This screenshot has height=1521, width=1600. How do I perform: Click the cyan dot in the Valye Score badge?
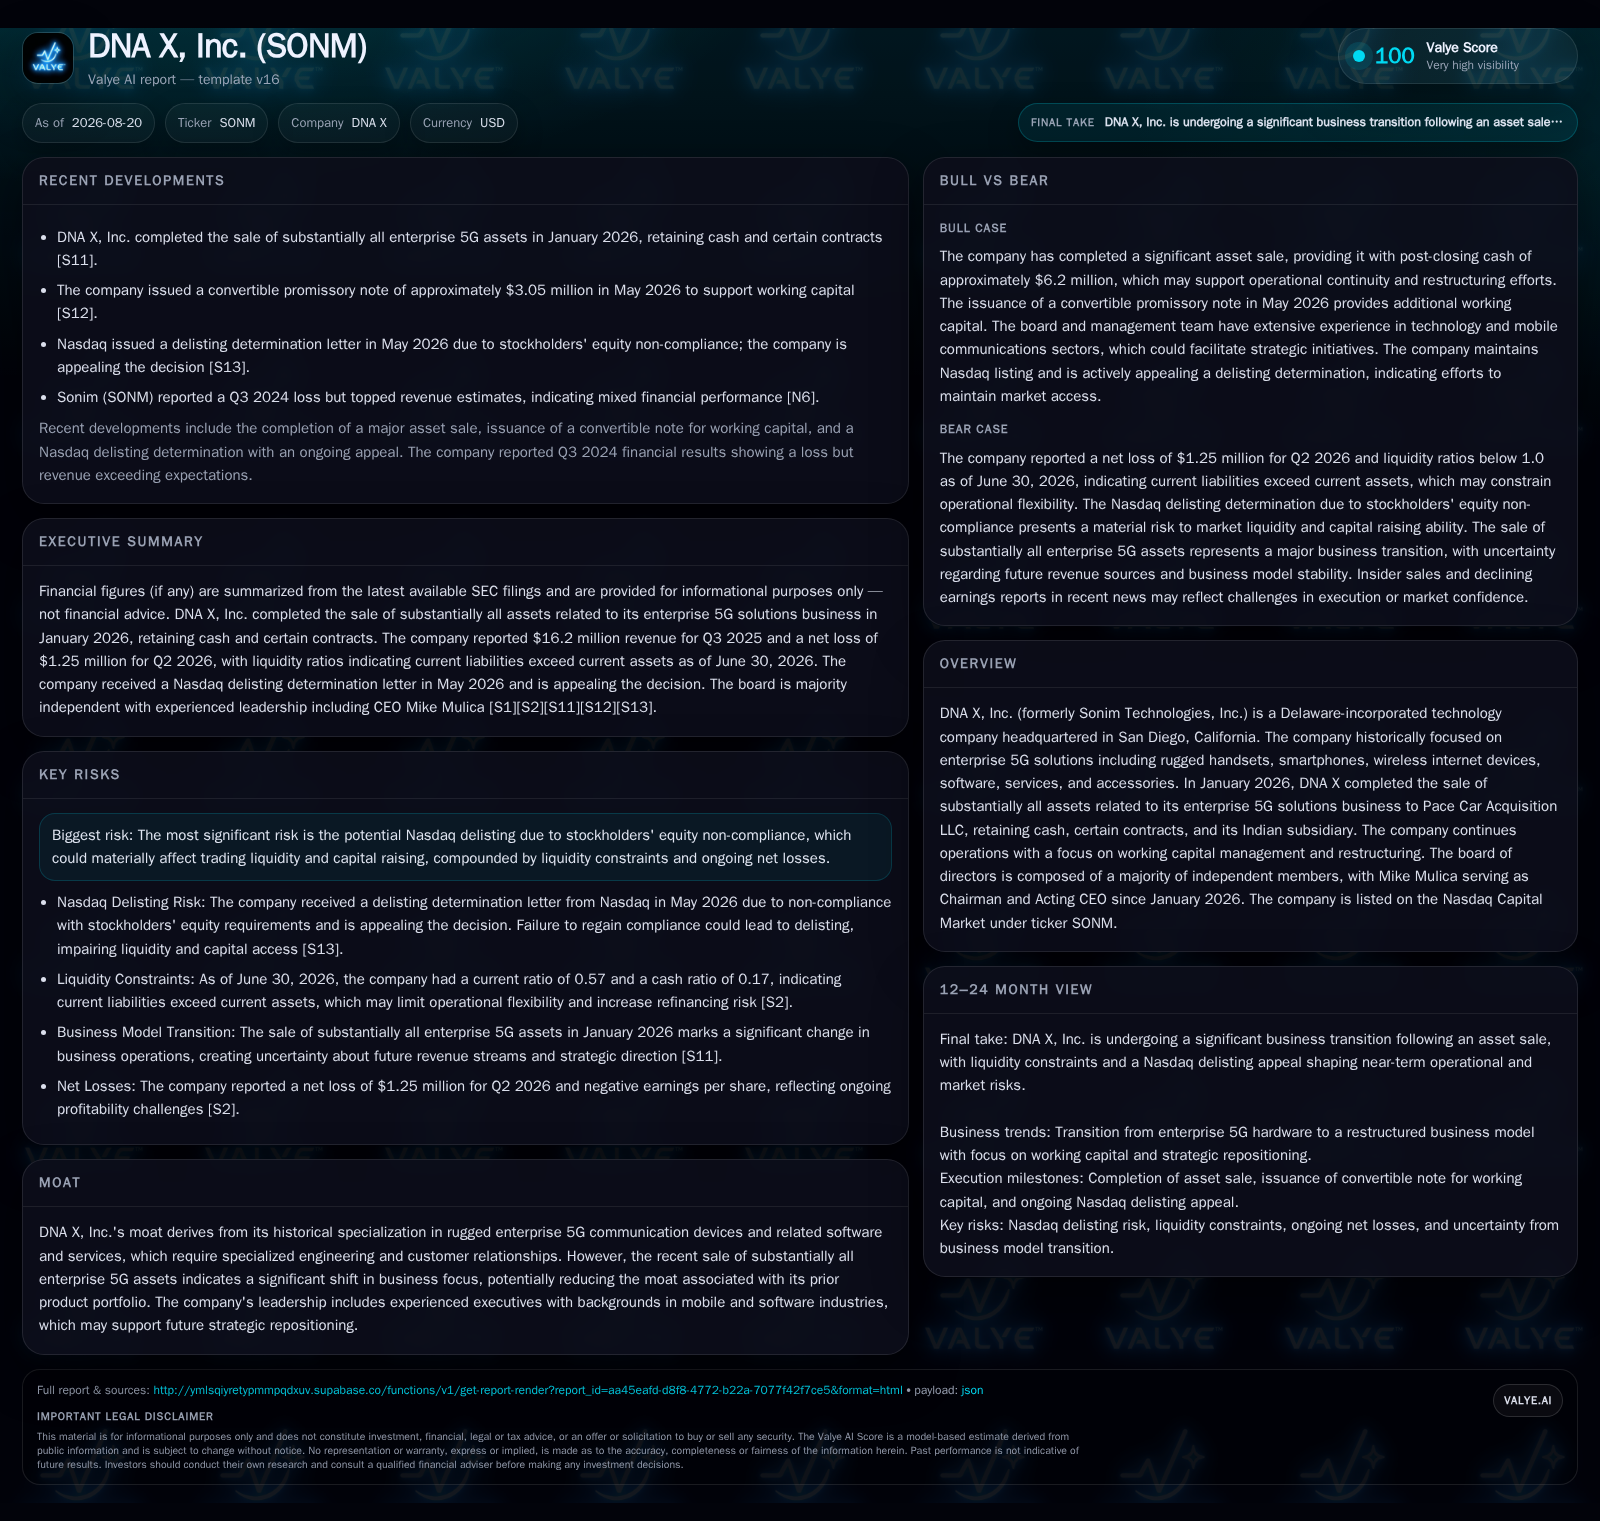coord(1359,56)
